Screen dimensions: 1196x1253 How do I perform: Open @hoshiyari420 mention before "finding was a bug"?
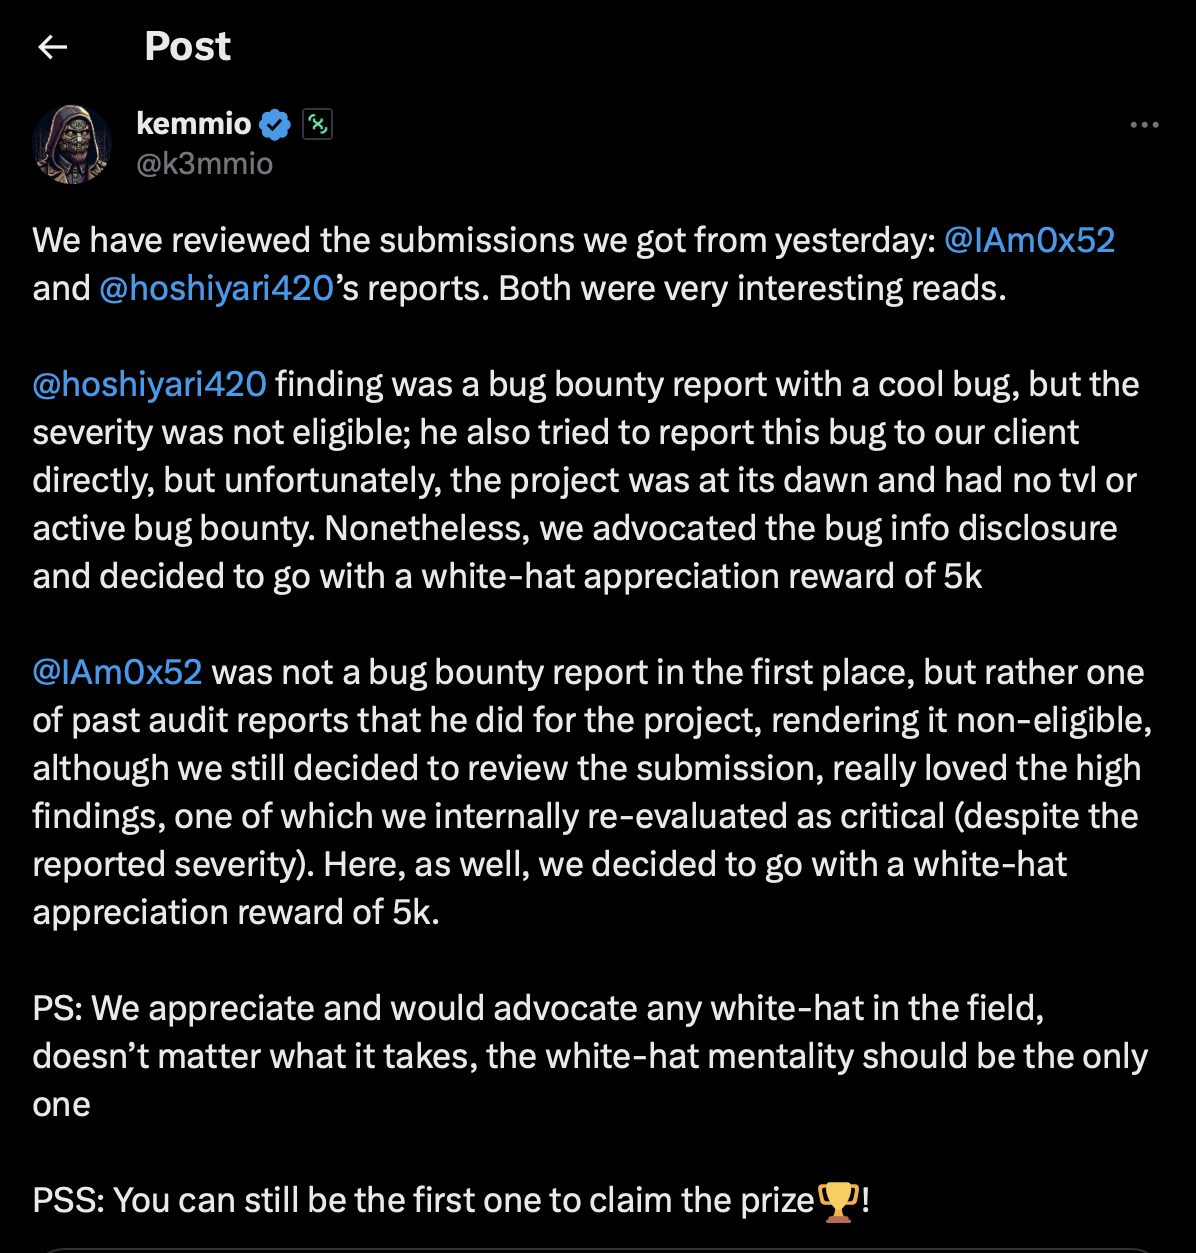pyautogui.click(x=150, y=384)
